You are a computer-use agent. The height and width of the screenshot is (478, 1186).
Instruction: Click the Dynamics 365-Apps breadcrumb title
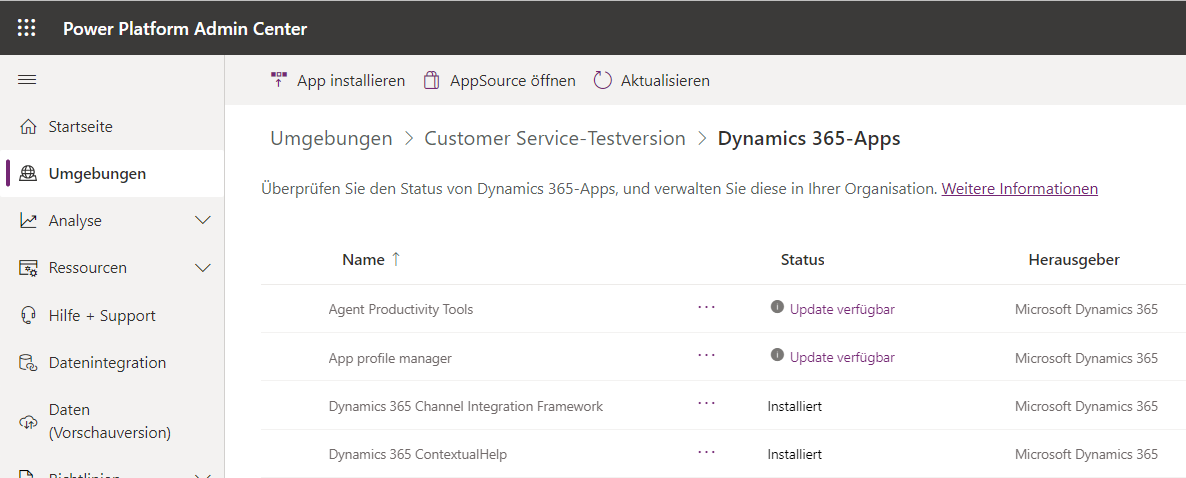pos(809,138)
